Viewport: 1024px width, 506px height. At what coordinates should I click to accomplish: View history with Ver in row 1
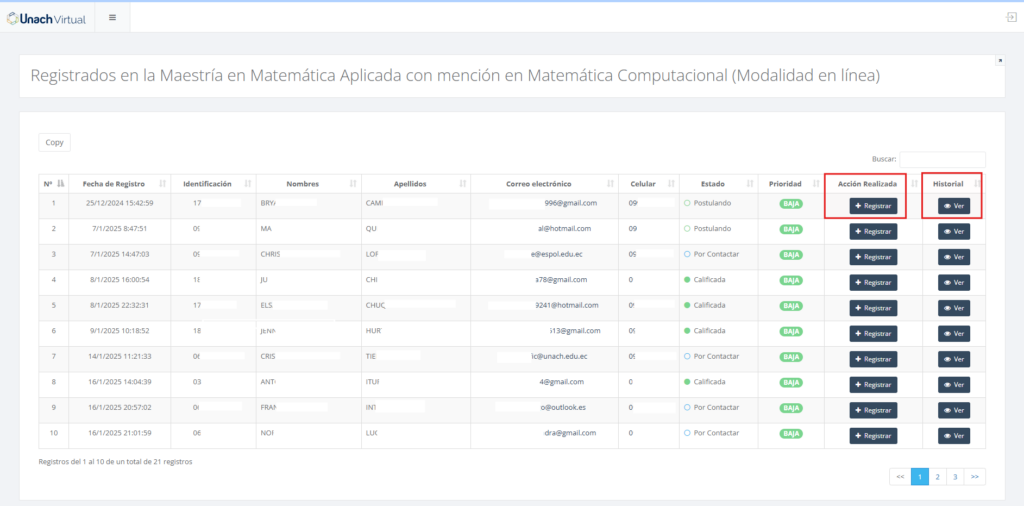pyautogui.click(x=953, y=206)
